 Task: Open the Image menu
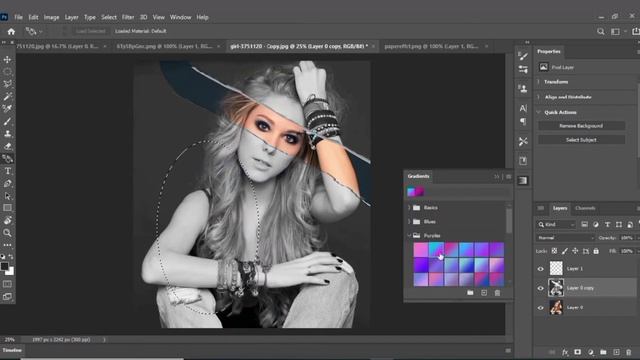[51, 17]
